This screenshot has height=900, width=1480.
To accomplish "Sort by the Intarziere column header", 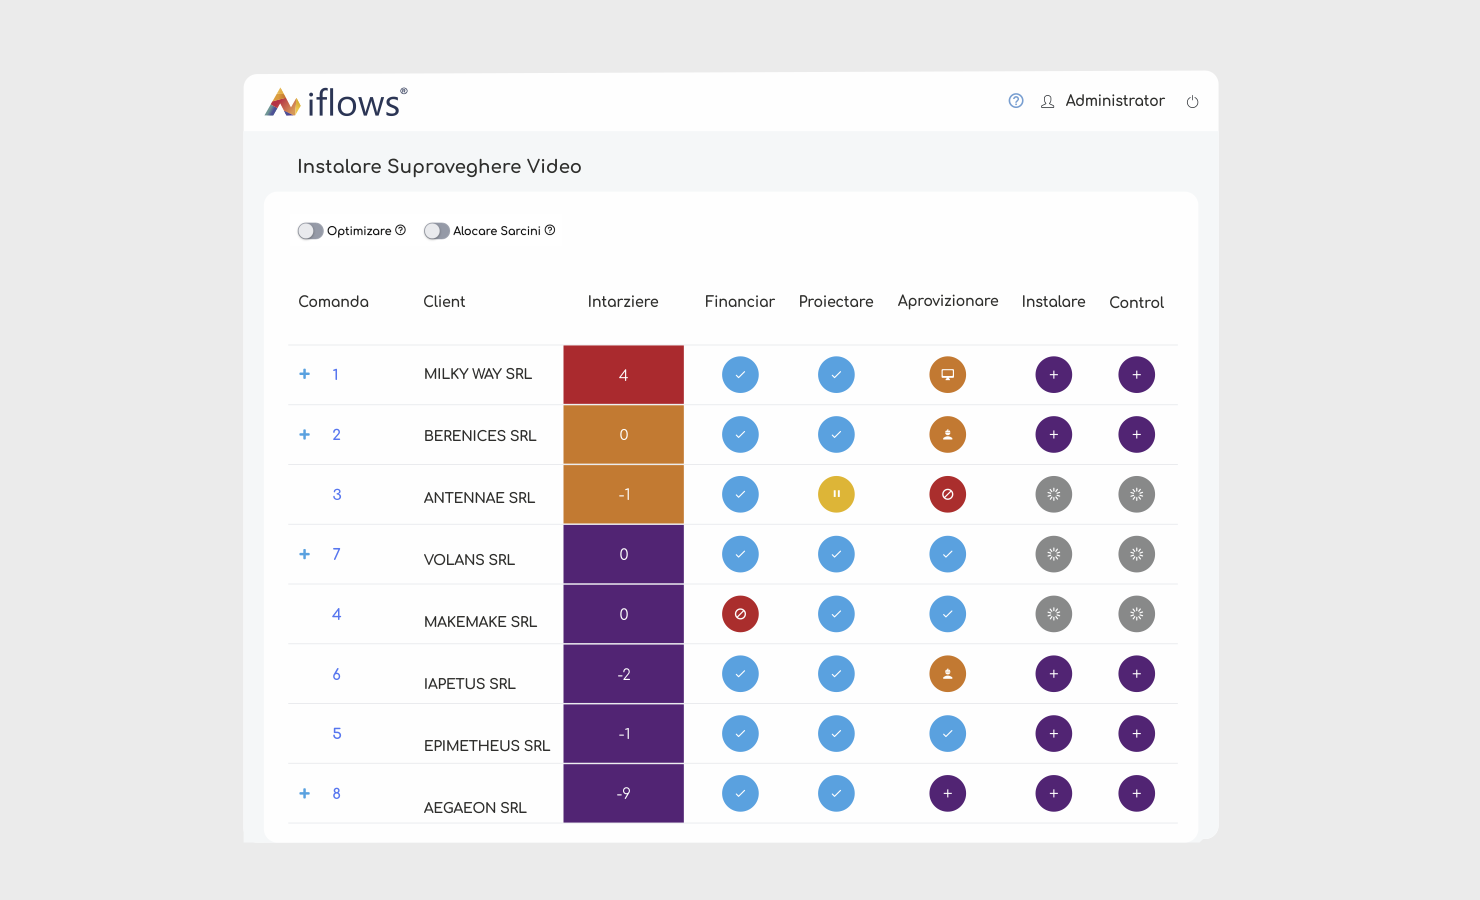I will pyautogui.click(x=623, y=301).
